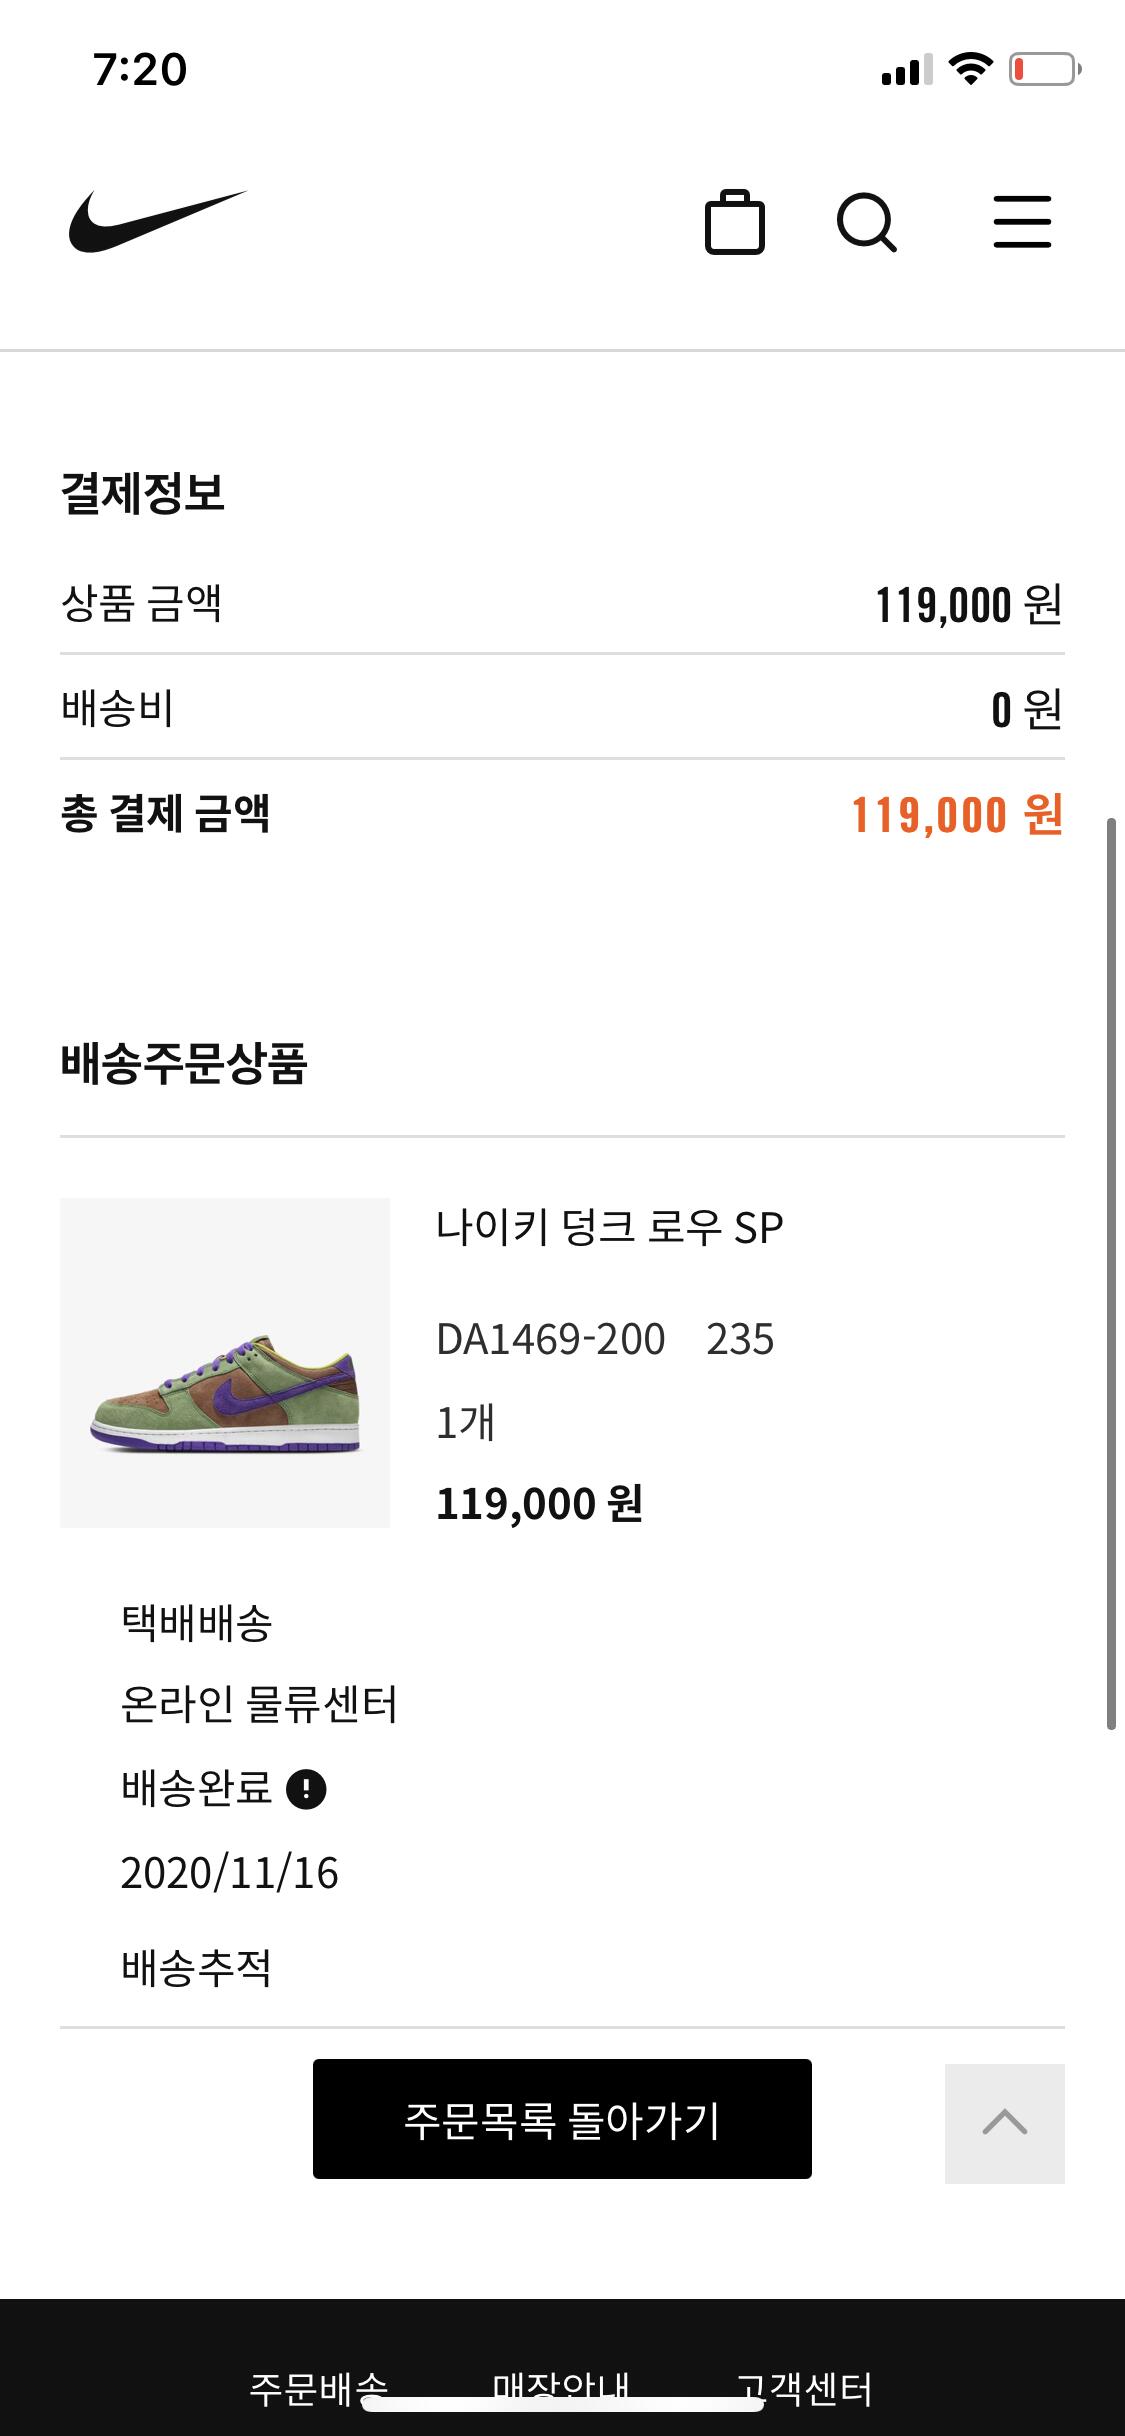Open the 배송추적 tracking link
1125x2436 pixels.
[x=196, y=1968]
